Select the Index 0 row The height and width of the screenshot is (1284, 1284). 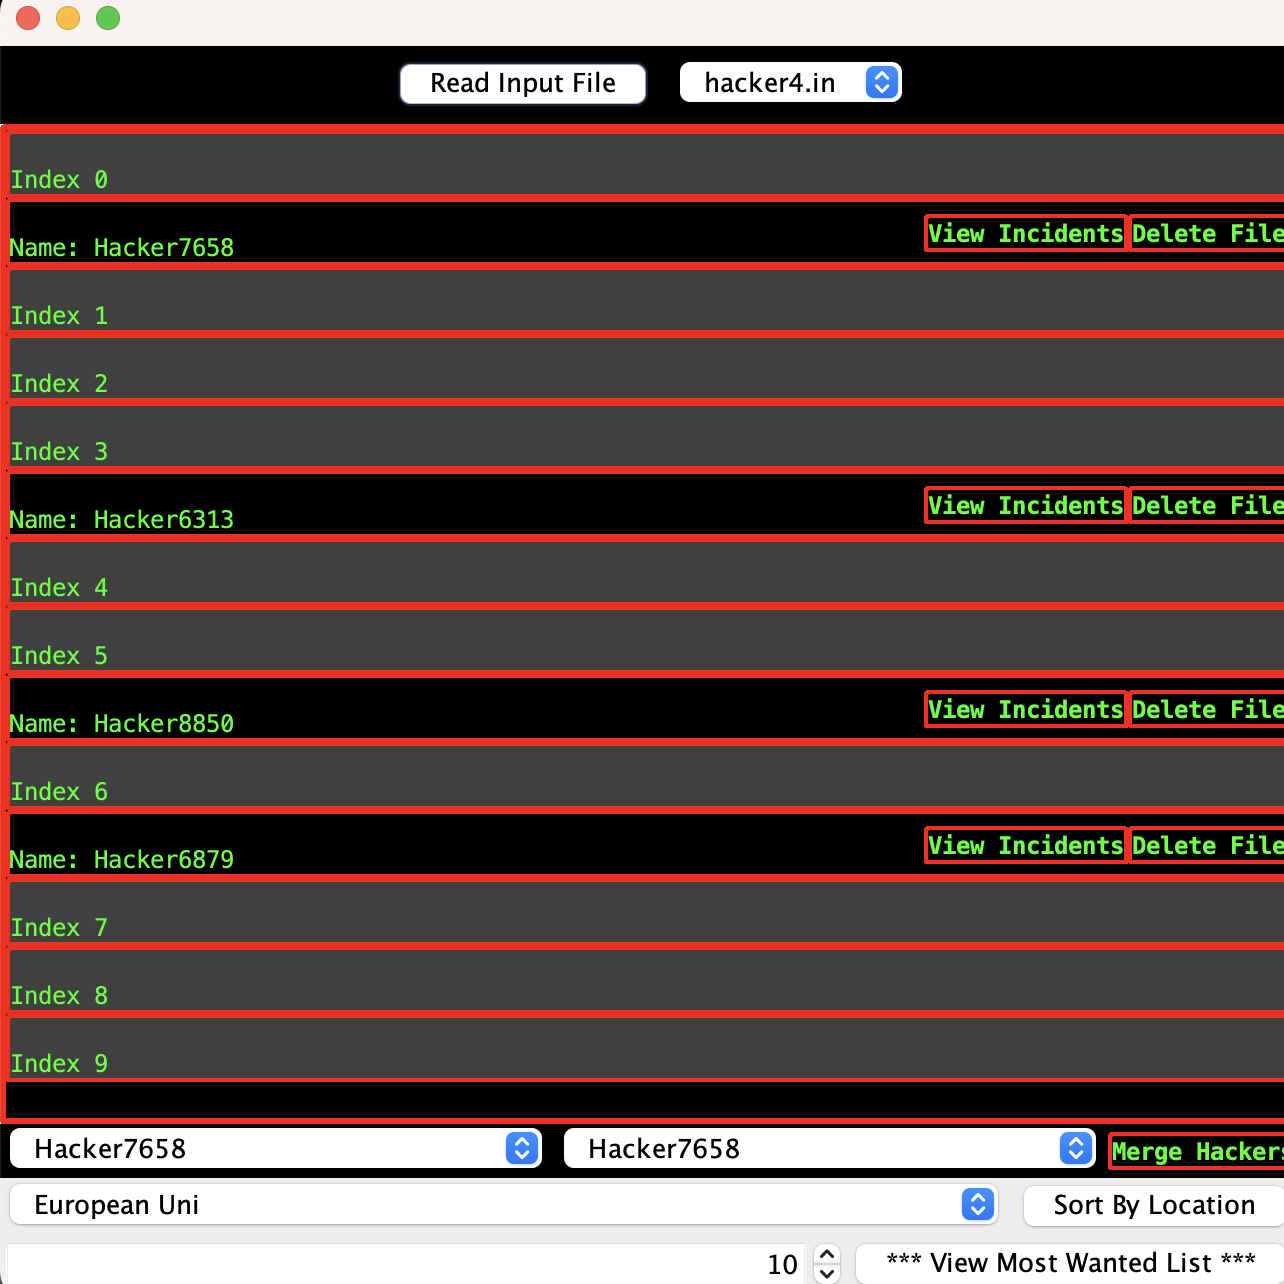(x=646, y=165)
